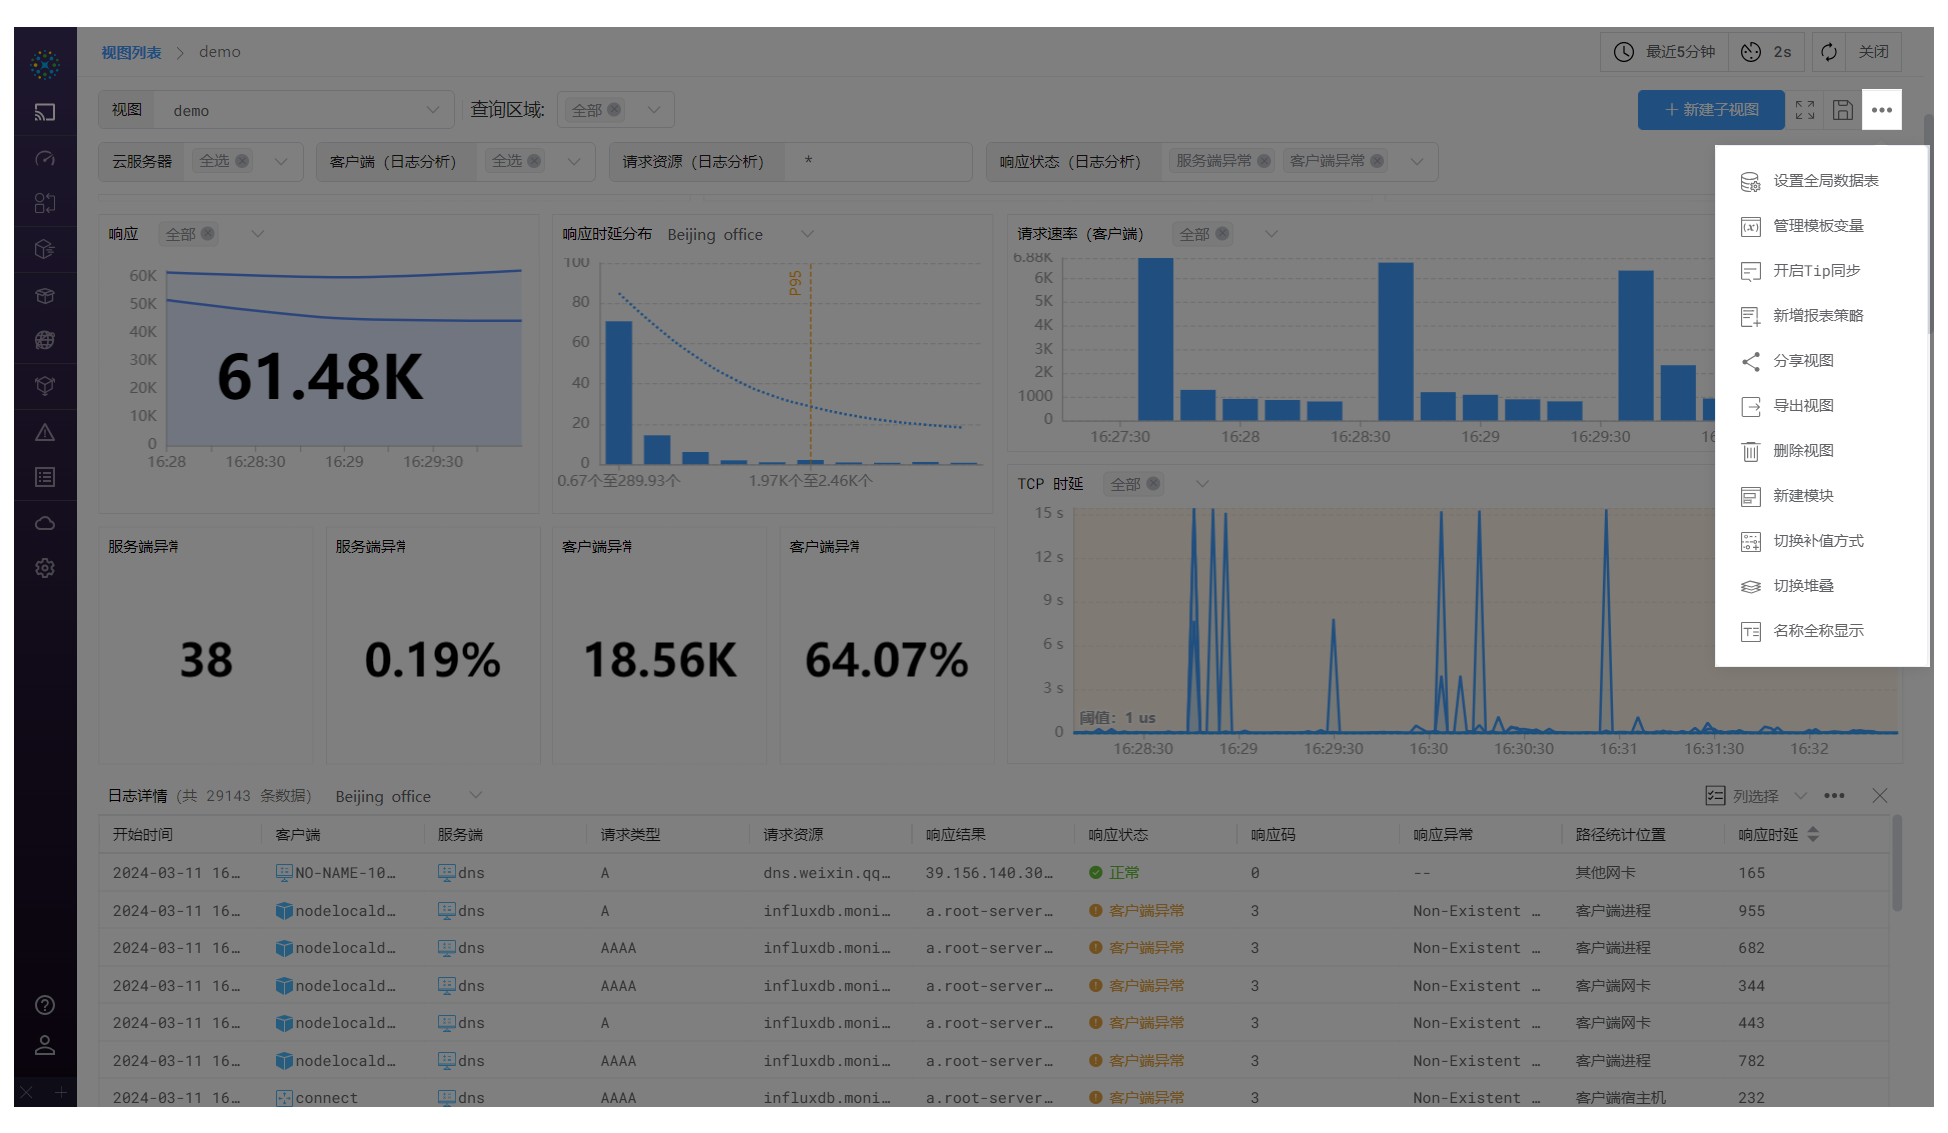Choose 导出视图 menu entry
Viewport: 1948px width, 1133px height.
(x=1803, y=406)
